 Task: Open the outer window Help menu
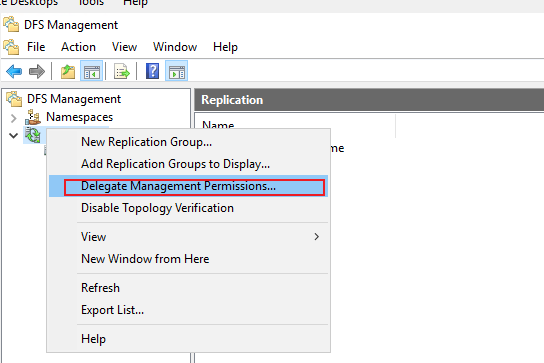[x=135, y=3]
